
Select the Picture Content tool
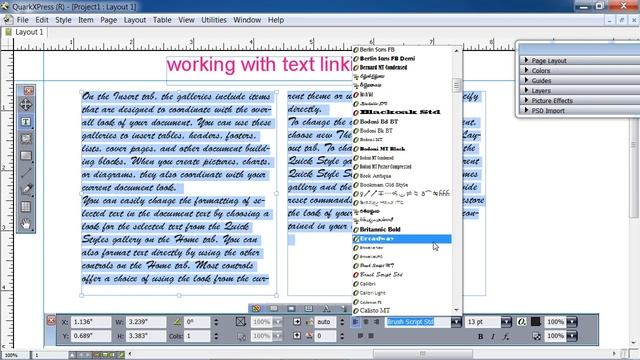[26, 139]
